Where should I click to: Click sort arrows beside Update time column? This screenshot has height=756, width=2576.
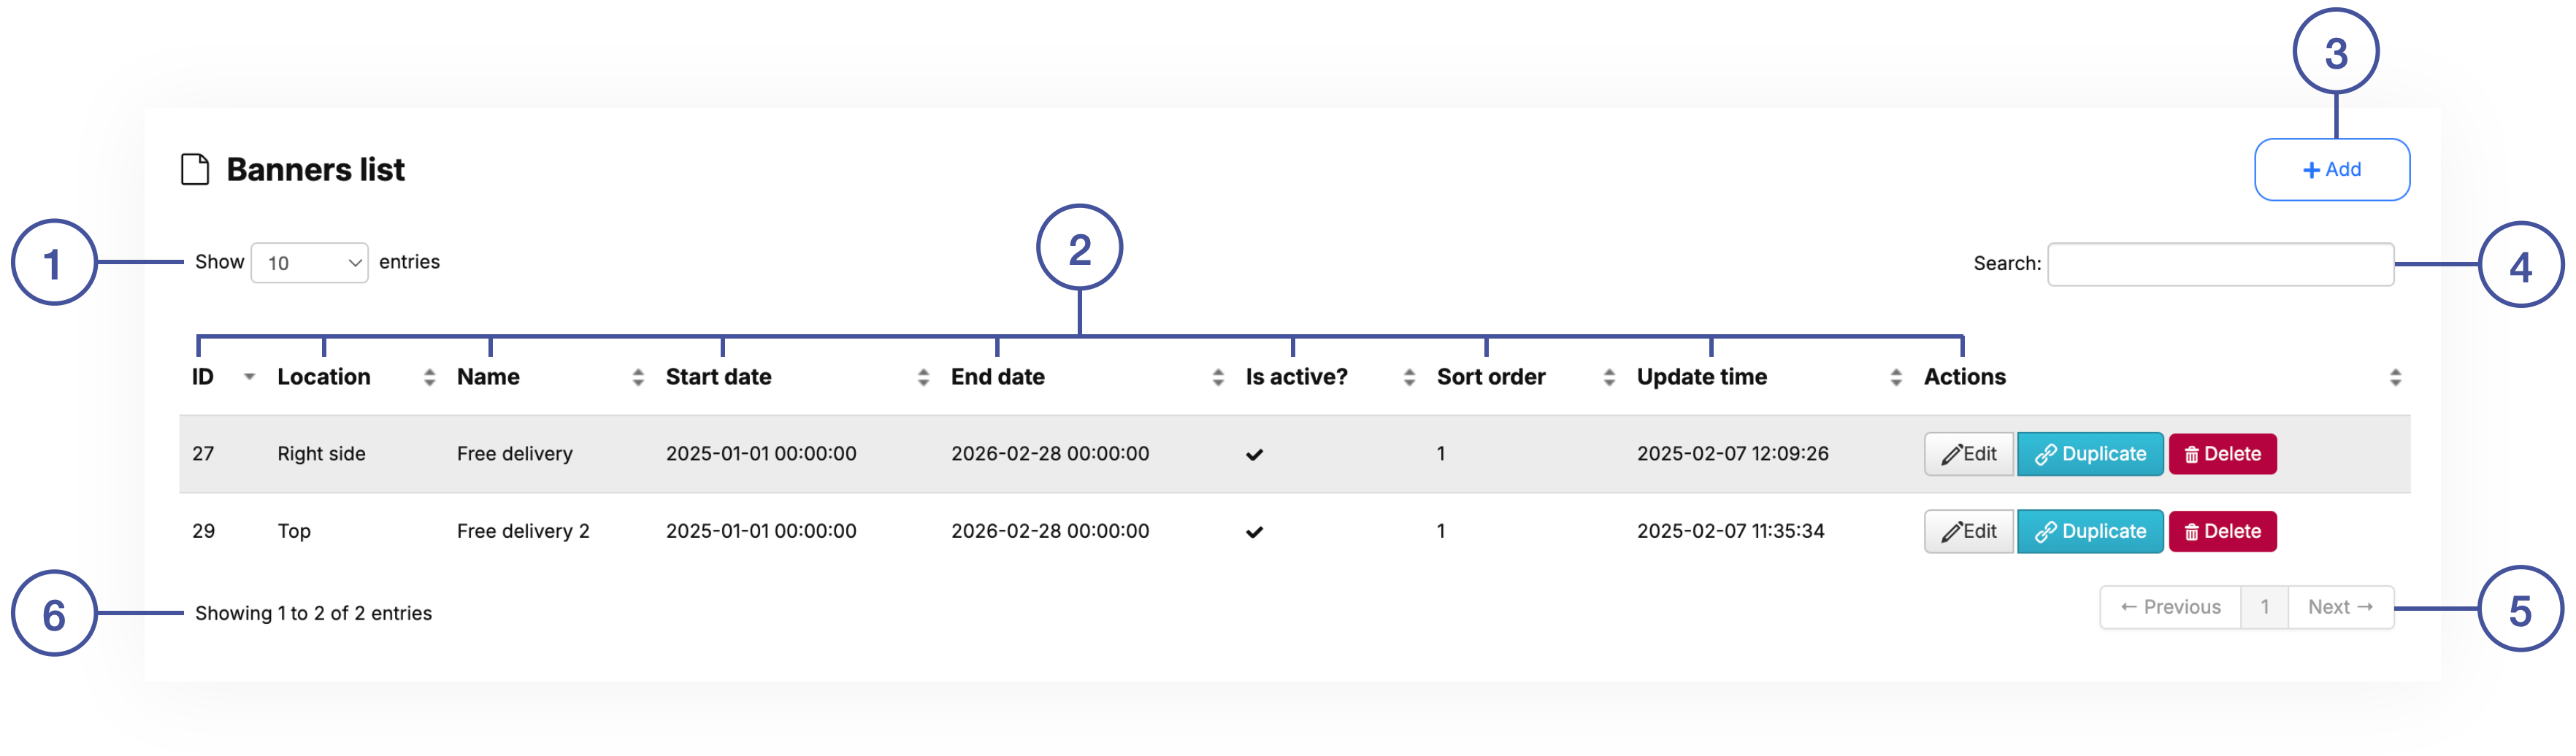1896,377
